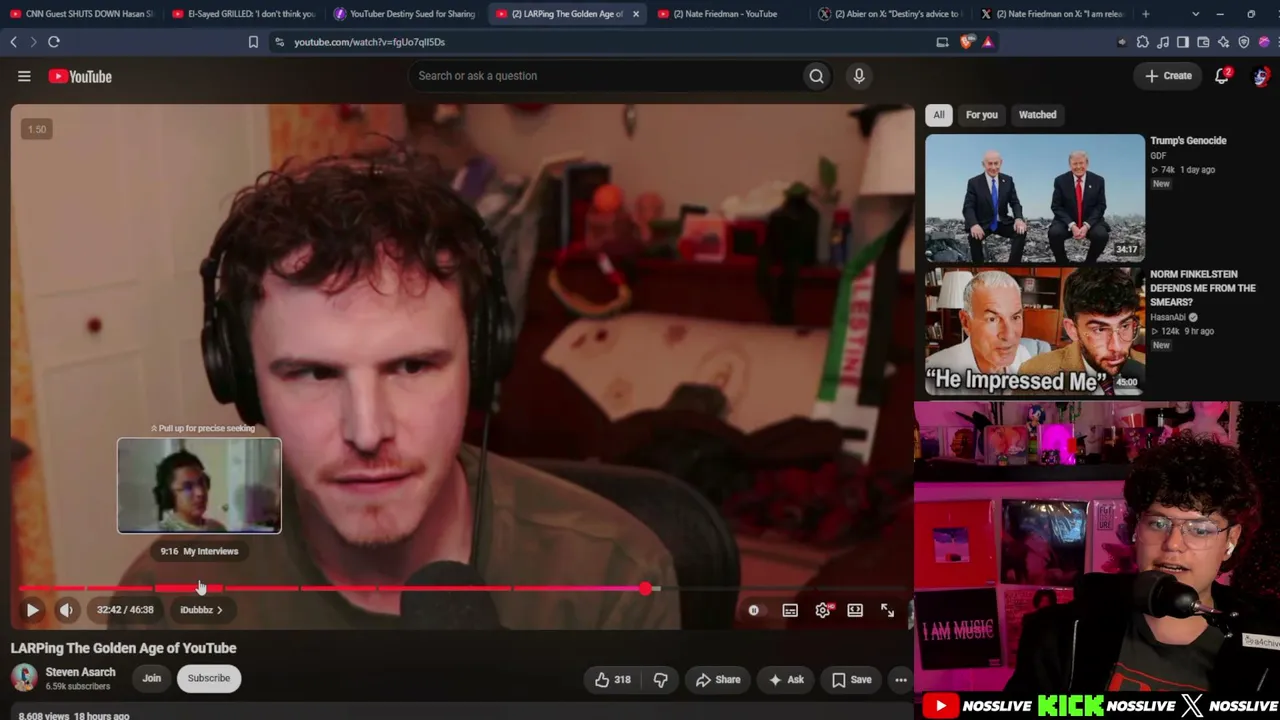Show the browser sidebar panel
This screenshot has height=720, width=1280.
click(1183, 42)
